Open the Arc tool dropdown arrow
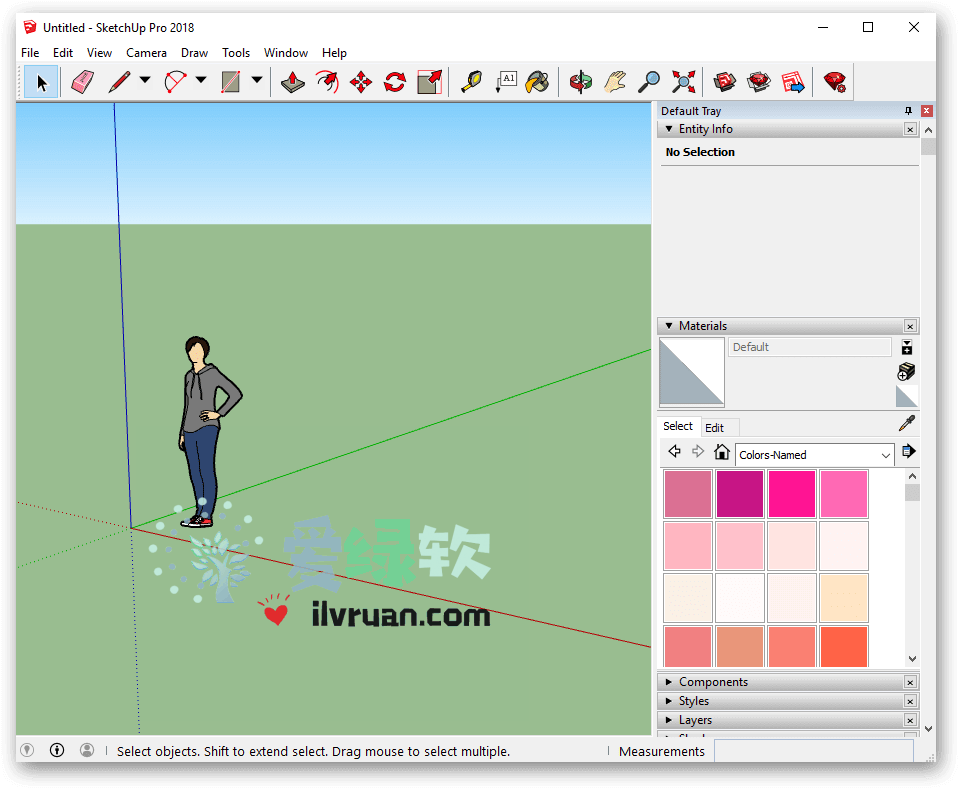Image resolution: width=958 pixels, height=788 pixels. 201,80
